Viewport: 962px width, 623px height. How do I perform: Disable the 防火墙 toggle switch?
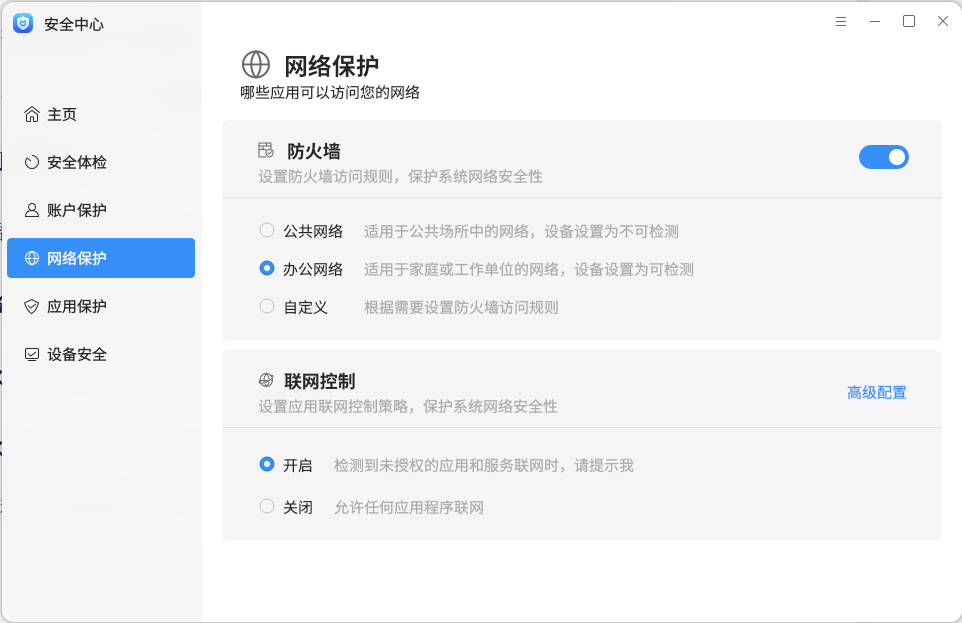point(884,157)
